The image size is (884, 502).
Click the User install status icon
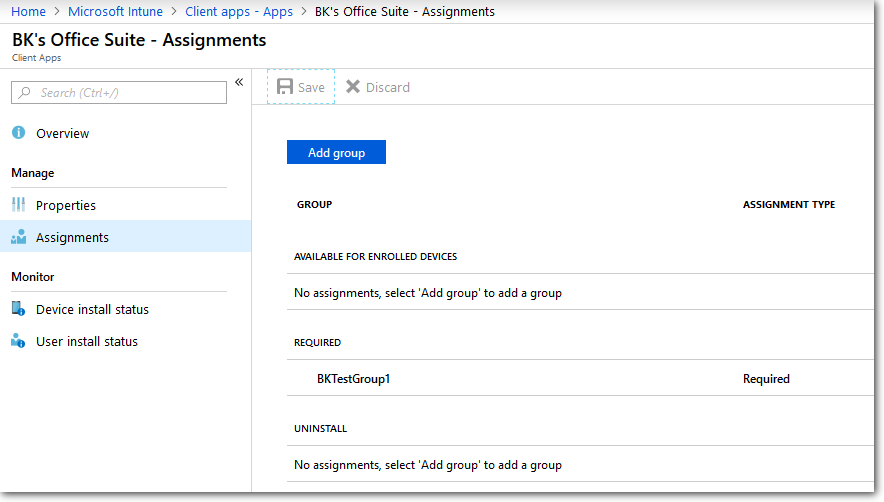tap(18, 341)
